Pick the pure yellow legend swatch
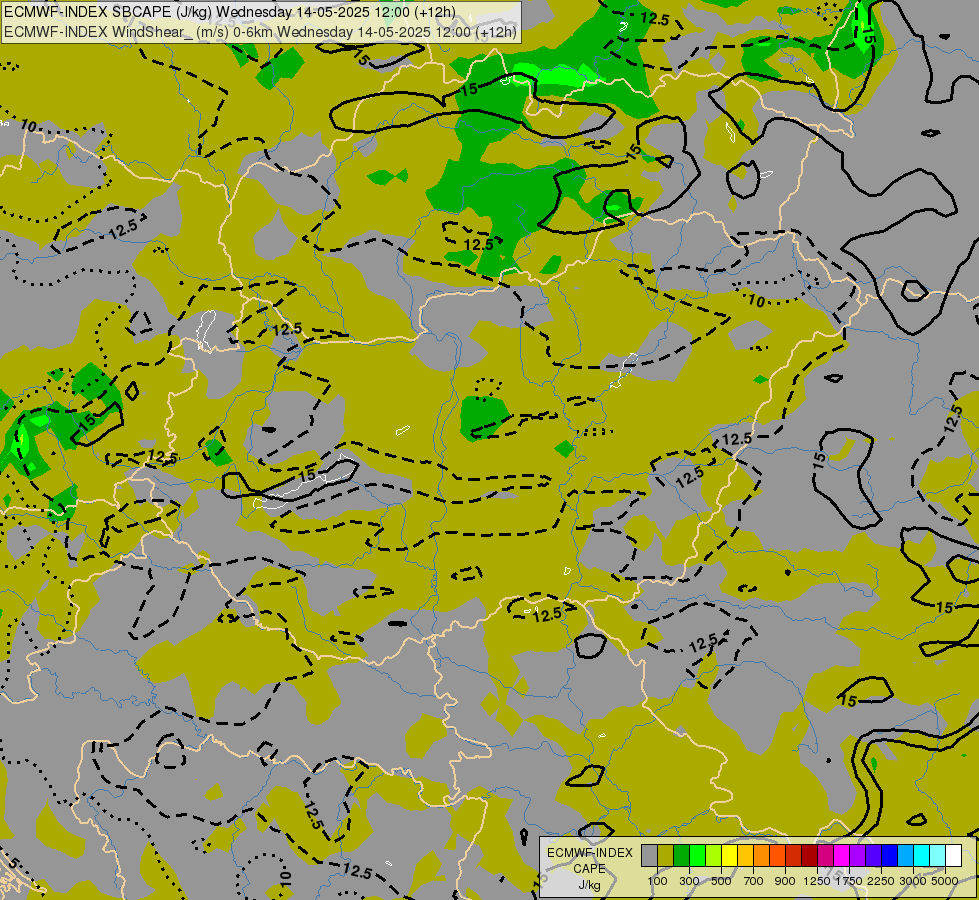The width and height of the screenshot is (979, 900). point(729,856)
